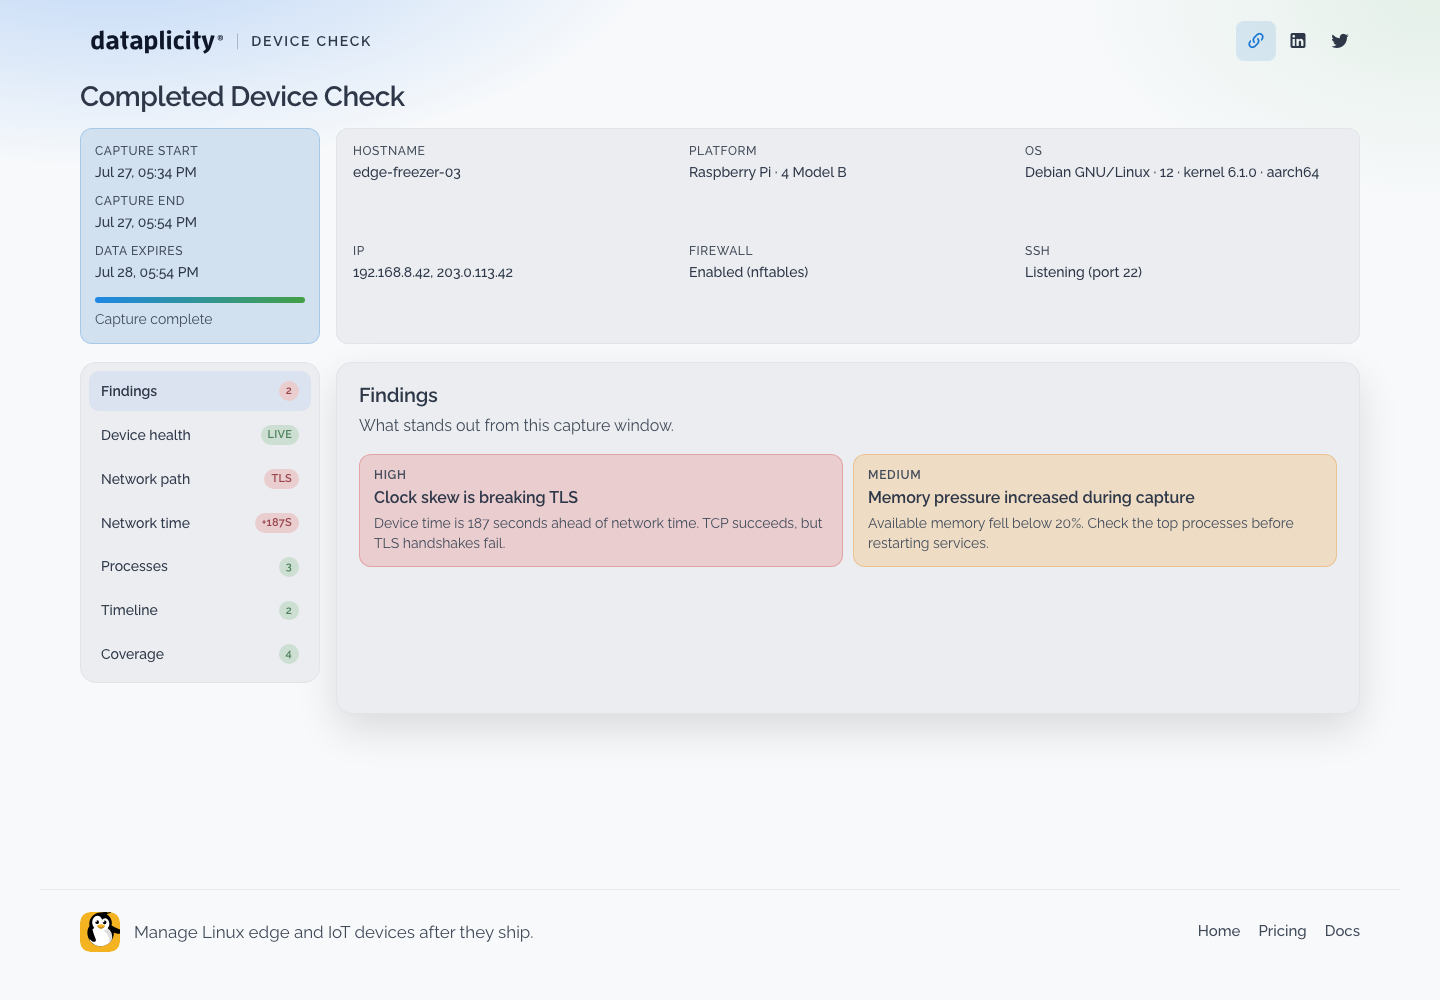Click the capture start time Jul 27, 05:34 PM

(146, 172)
